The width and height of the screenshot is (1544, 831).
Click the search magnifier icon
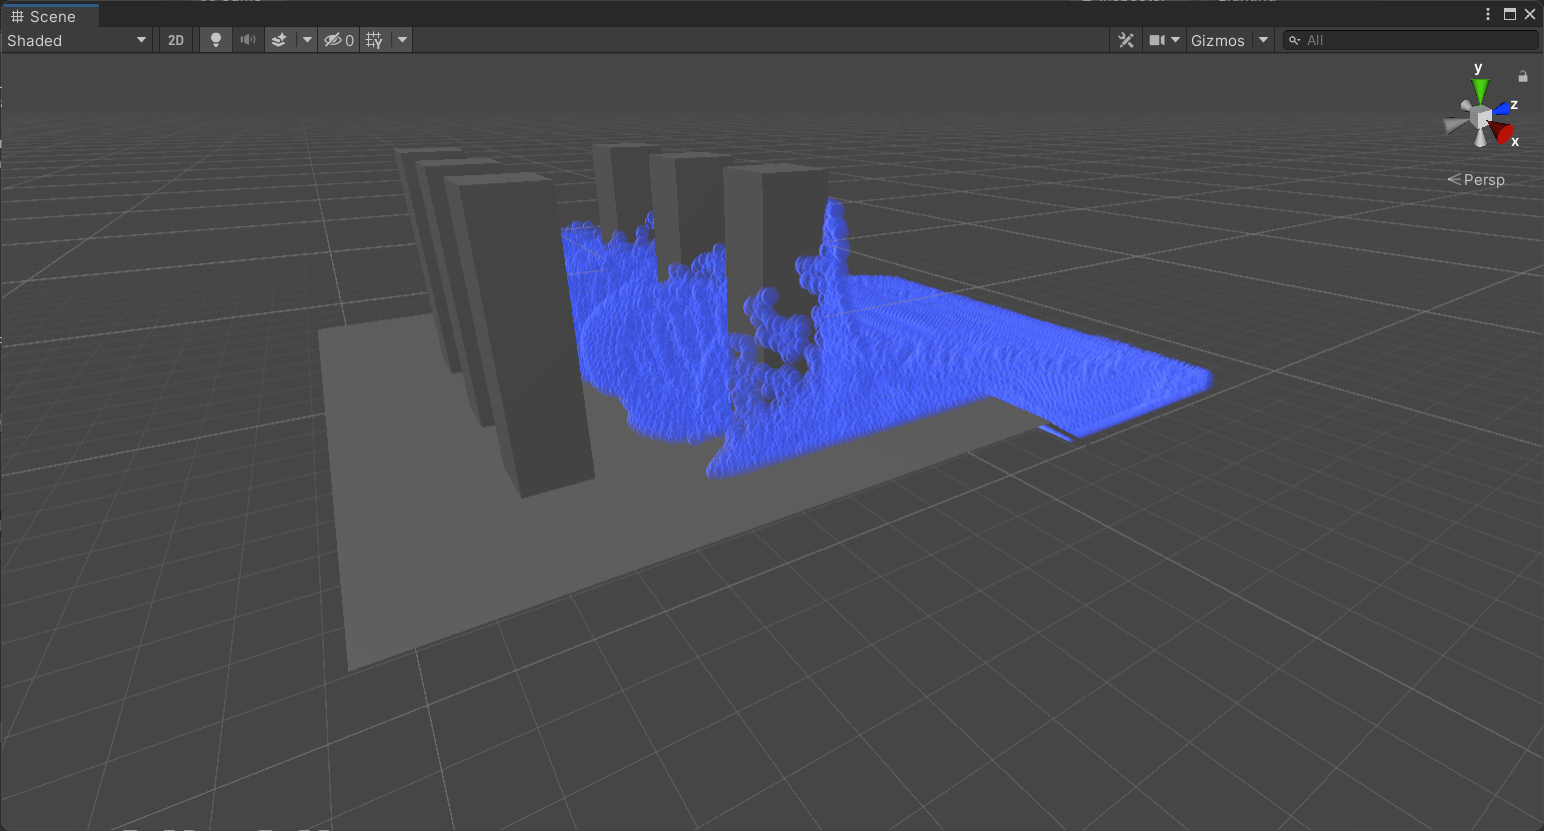point(1295,40)
